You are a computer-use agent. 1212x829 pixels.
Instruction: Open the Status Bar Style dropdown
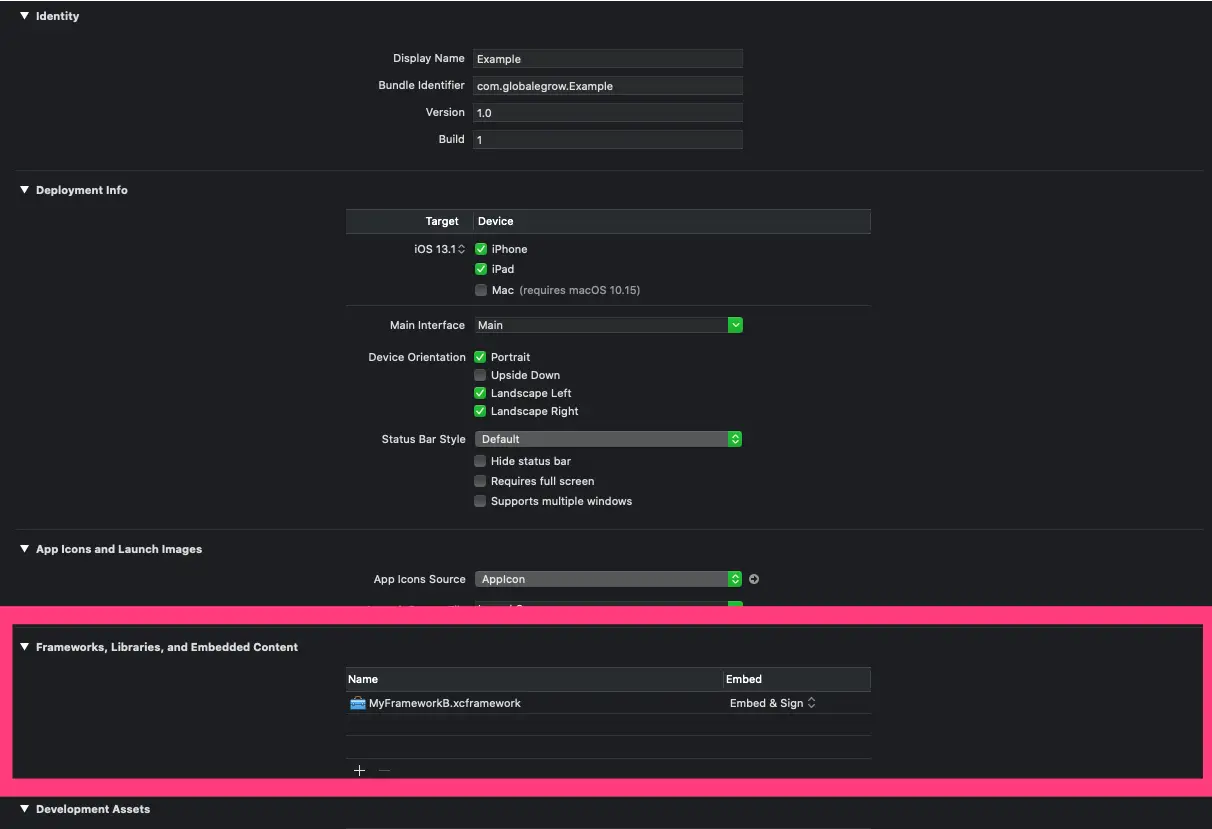coord(608,439)
